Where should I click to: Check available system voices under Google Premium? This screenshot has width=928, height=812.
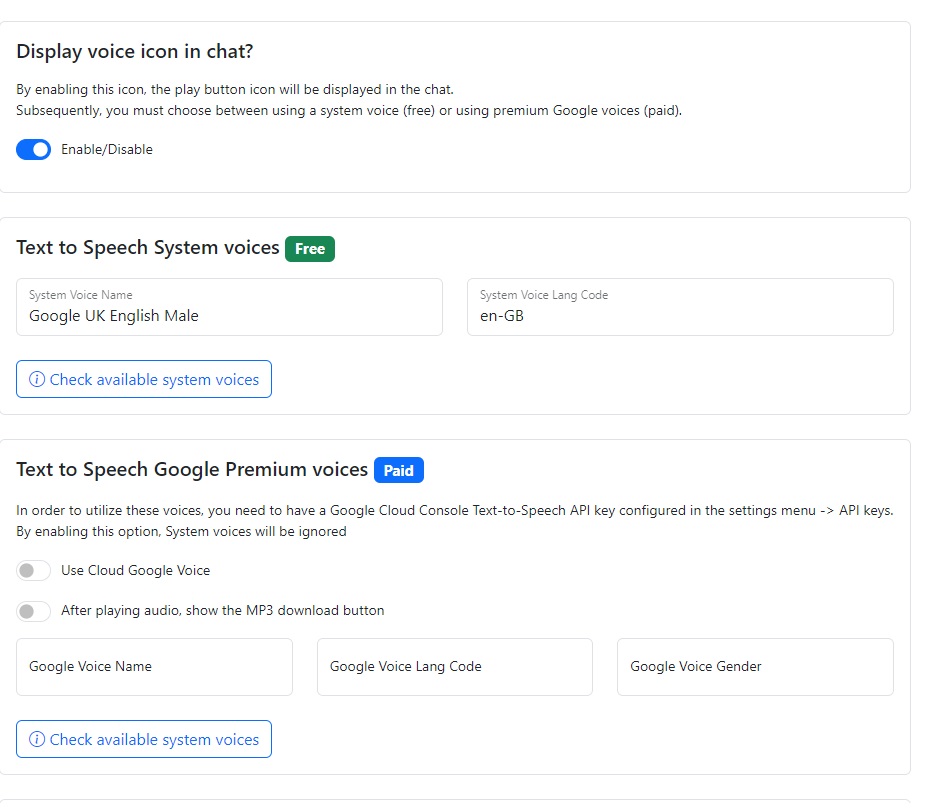[x=144, y=739]
